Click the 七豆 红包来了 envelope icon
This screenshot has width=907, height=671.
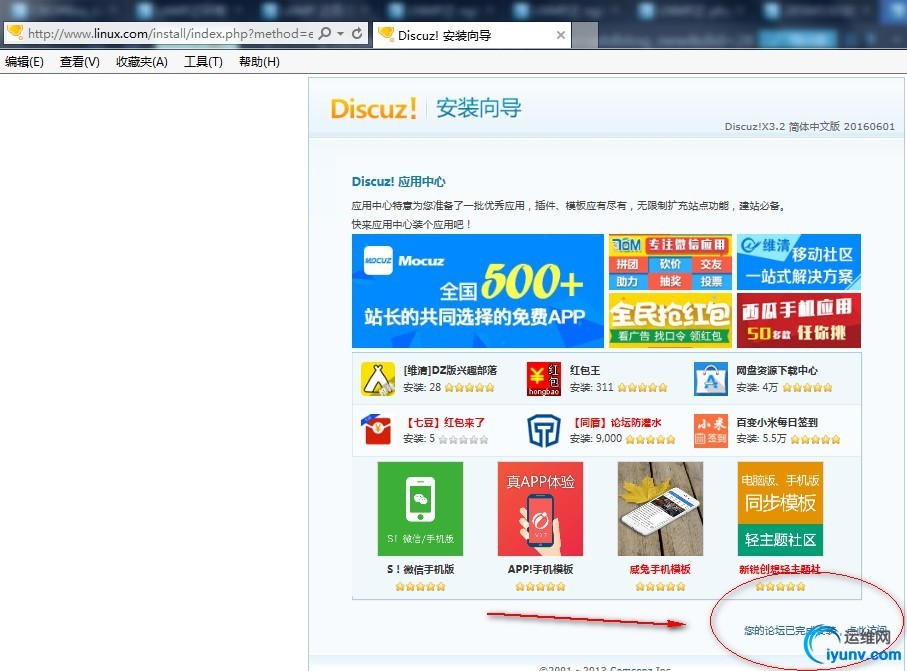378,430
